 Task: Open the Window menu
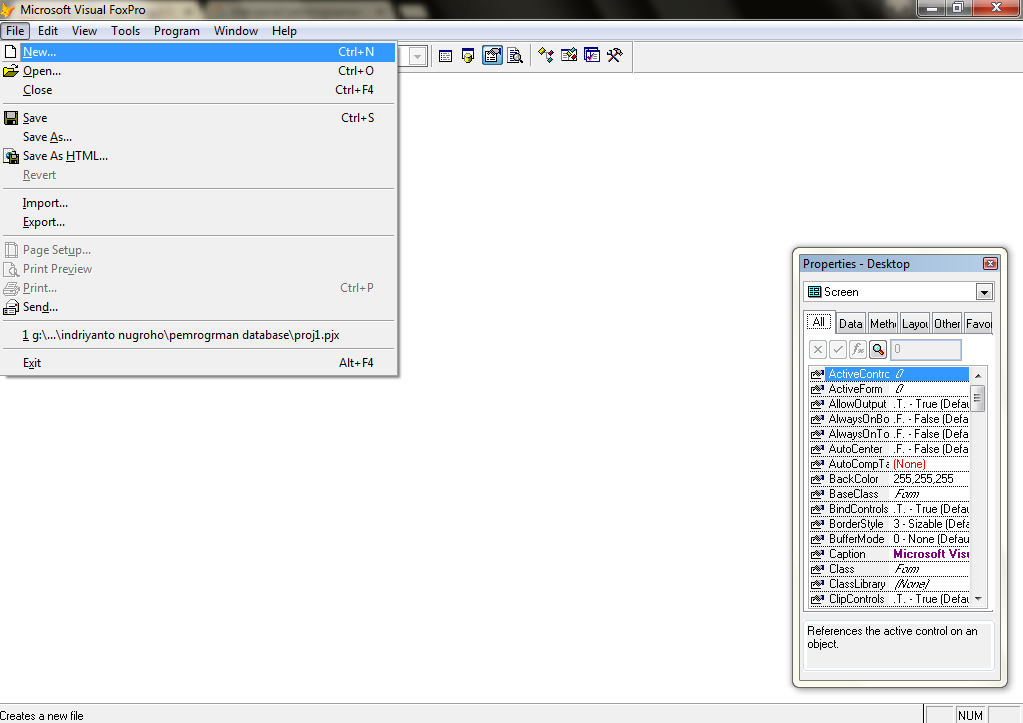(x=236, y=31)
